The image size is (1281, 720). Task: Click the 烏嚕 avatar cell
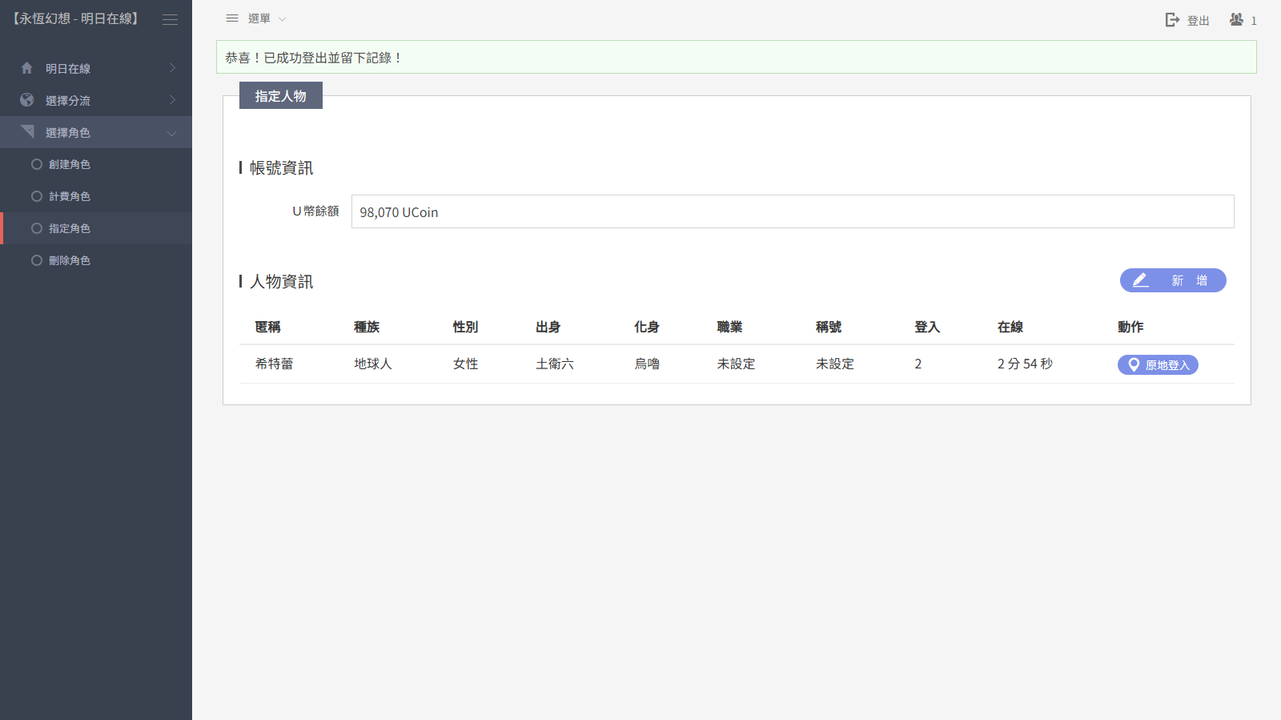(x=647, y=364)
